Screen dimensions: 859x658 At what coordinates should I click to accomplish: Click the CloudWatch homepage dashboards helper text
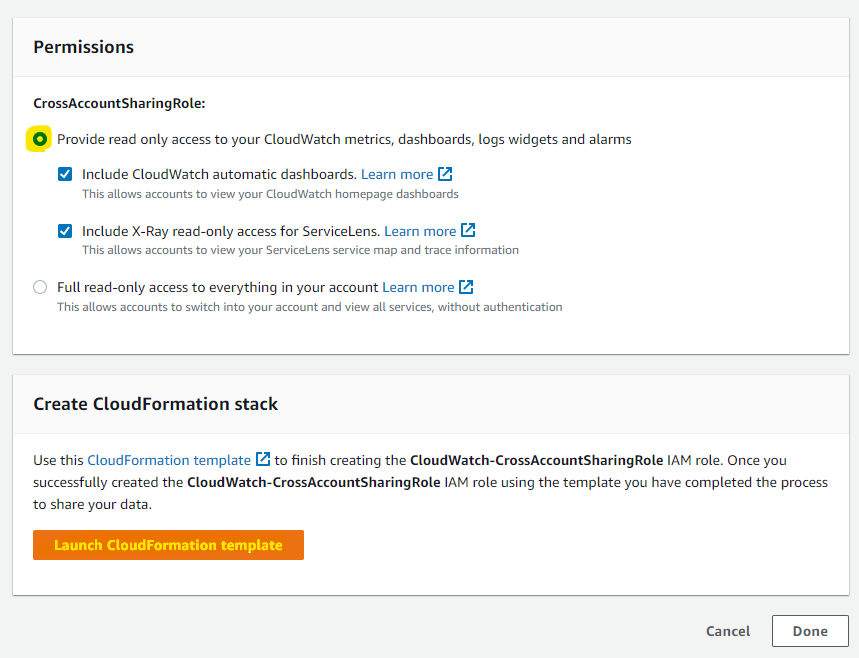(x=270, y=194)
